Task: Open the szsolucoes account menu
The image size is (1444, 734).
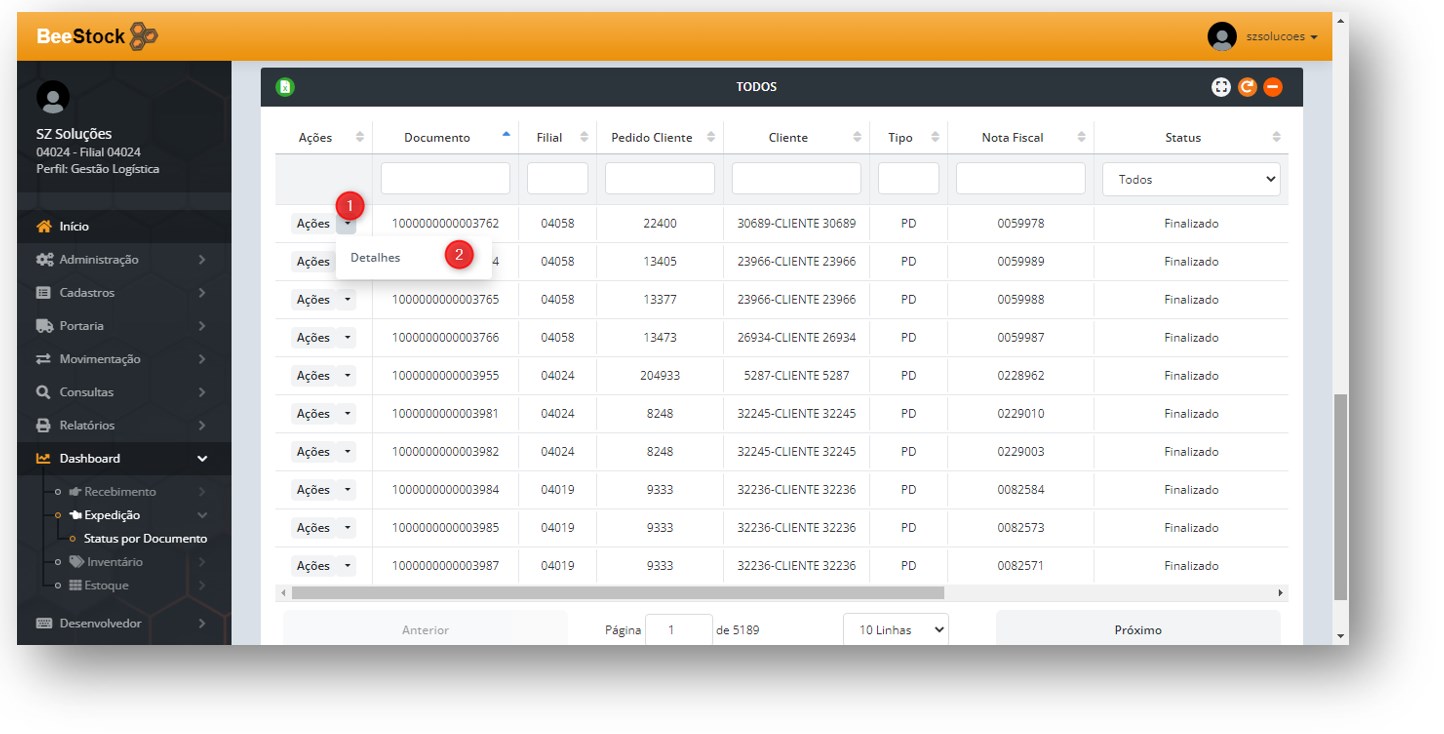Action: click(x=1280, y=37)
